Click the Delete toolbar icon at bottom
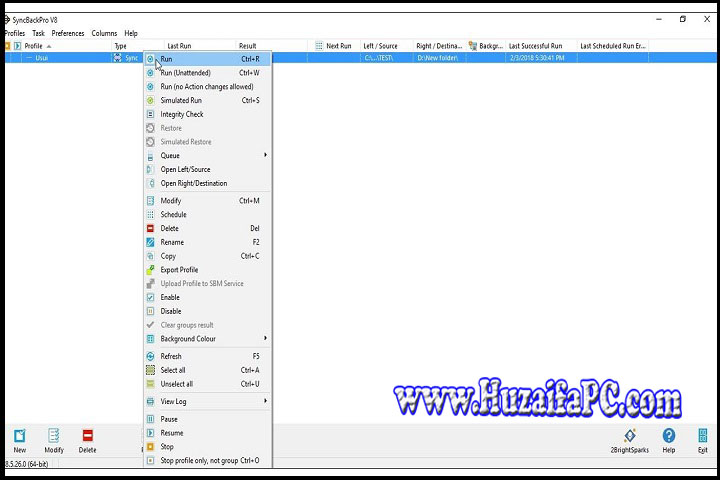Image resolution: width=720 pixels, height=480 pixels. 87,435
